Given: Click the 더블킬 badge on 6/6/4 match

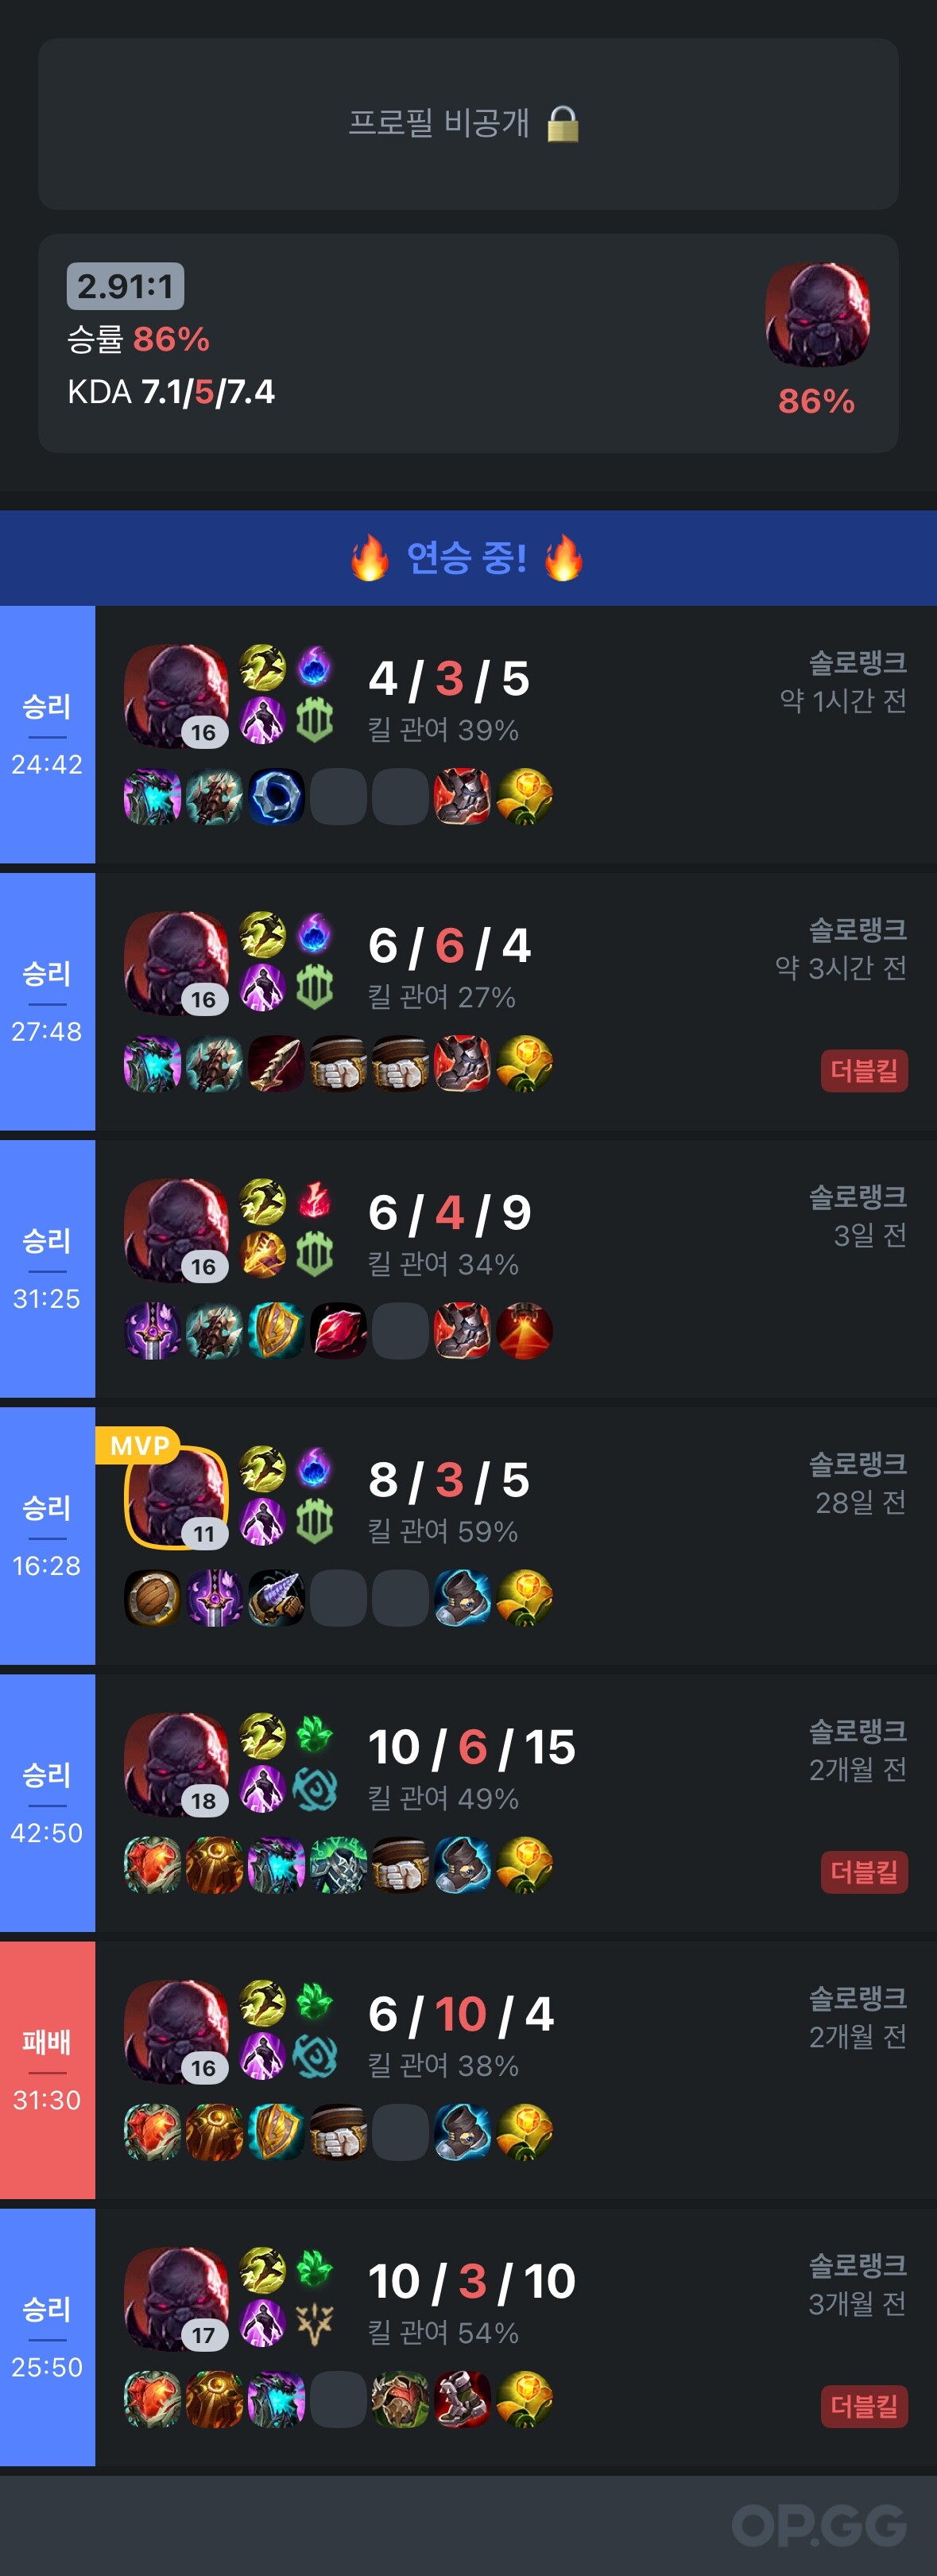Looking at the screenshot, I should [864, 1070].
